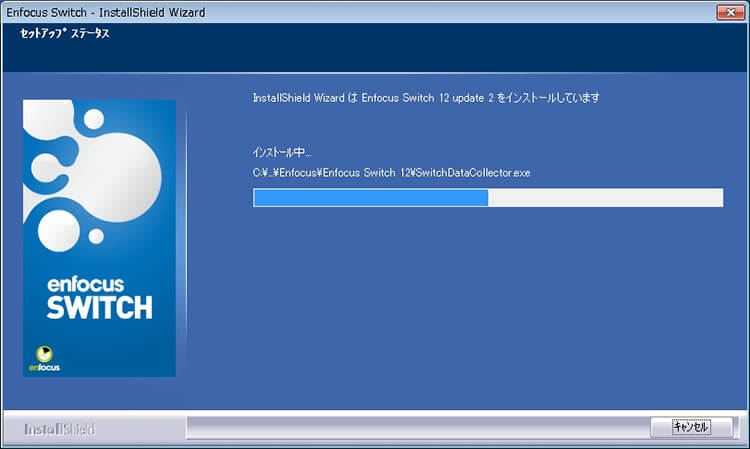750x449 pixels.
Task: Click the インストール中... status text
Action: (x=282, y=152)
